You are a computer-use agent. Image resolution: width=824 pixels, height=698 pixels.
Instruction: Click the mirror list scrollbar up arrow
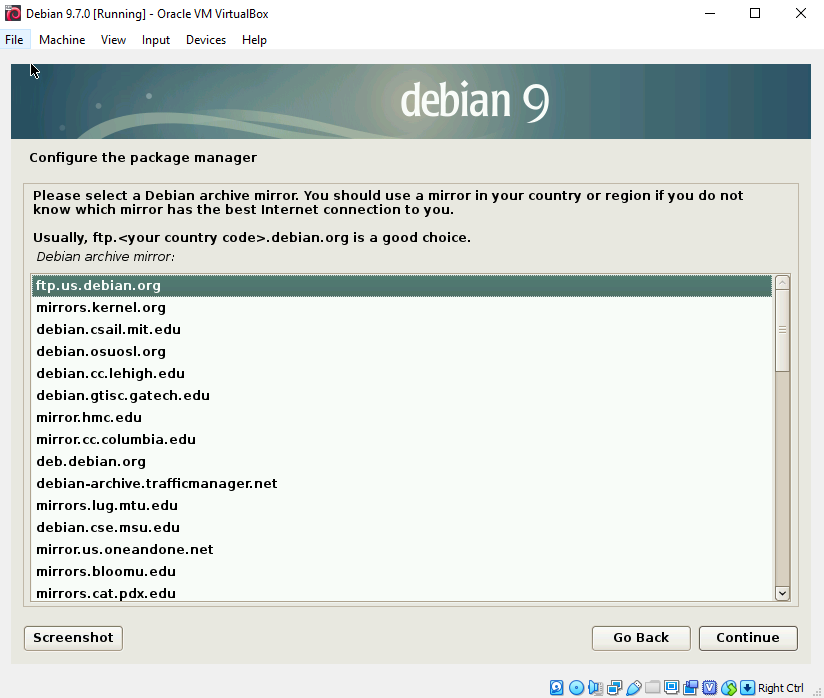pos(782,283)
